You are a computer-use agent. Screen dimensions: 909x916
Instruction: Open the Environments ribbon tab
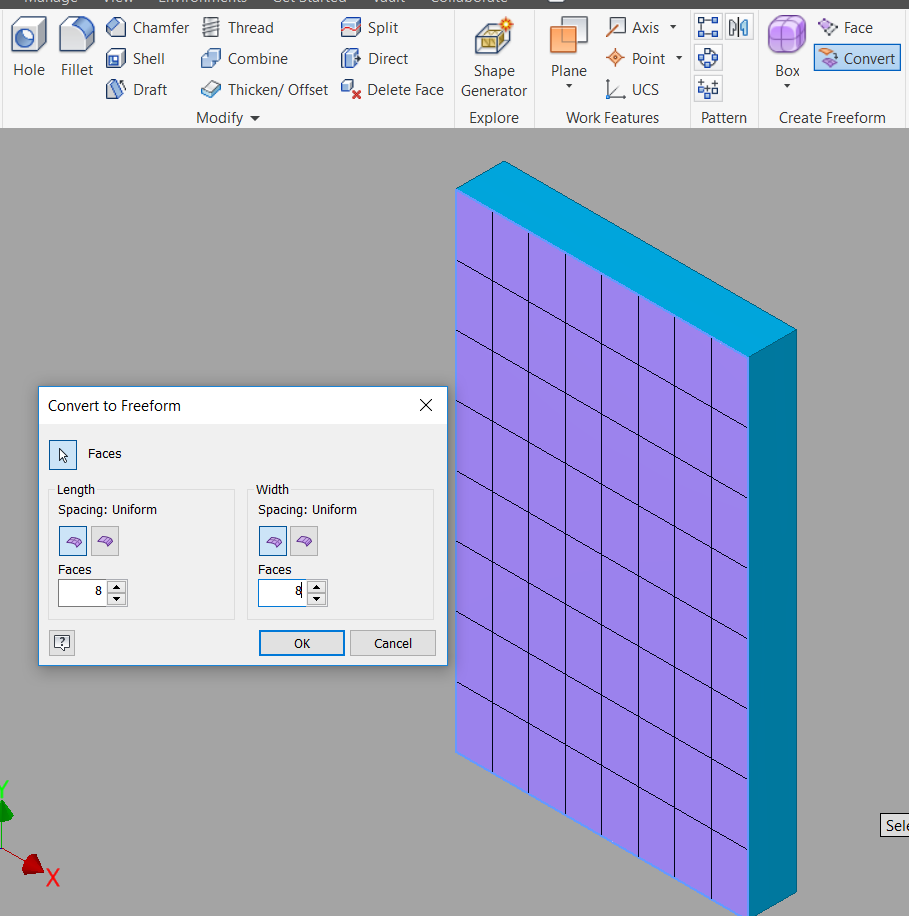point(202,2)
